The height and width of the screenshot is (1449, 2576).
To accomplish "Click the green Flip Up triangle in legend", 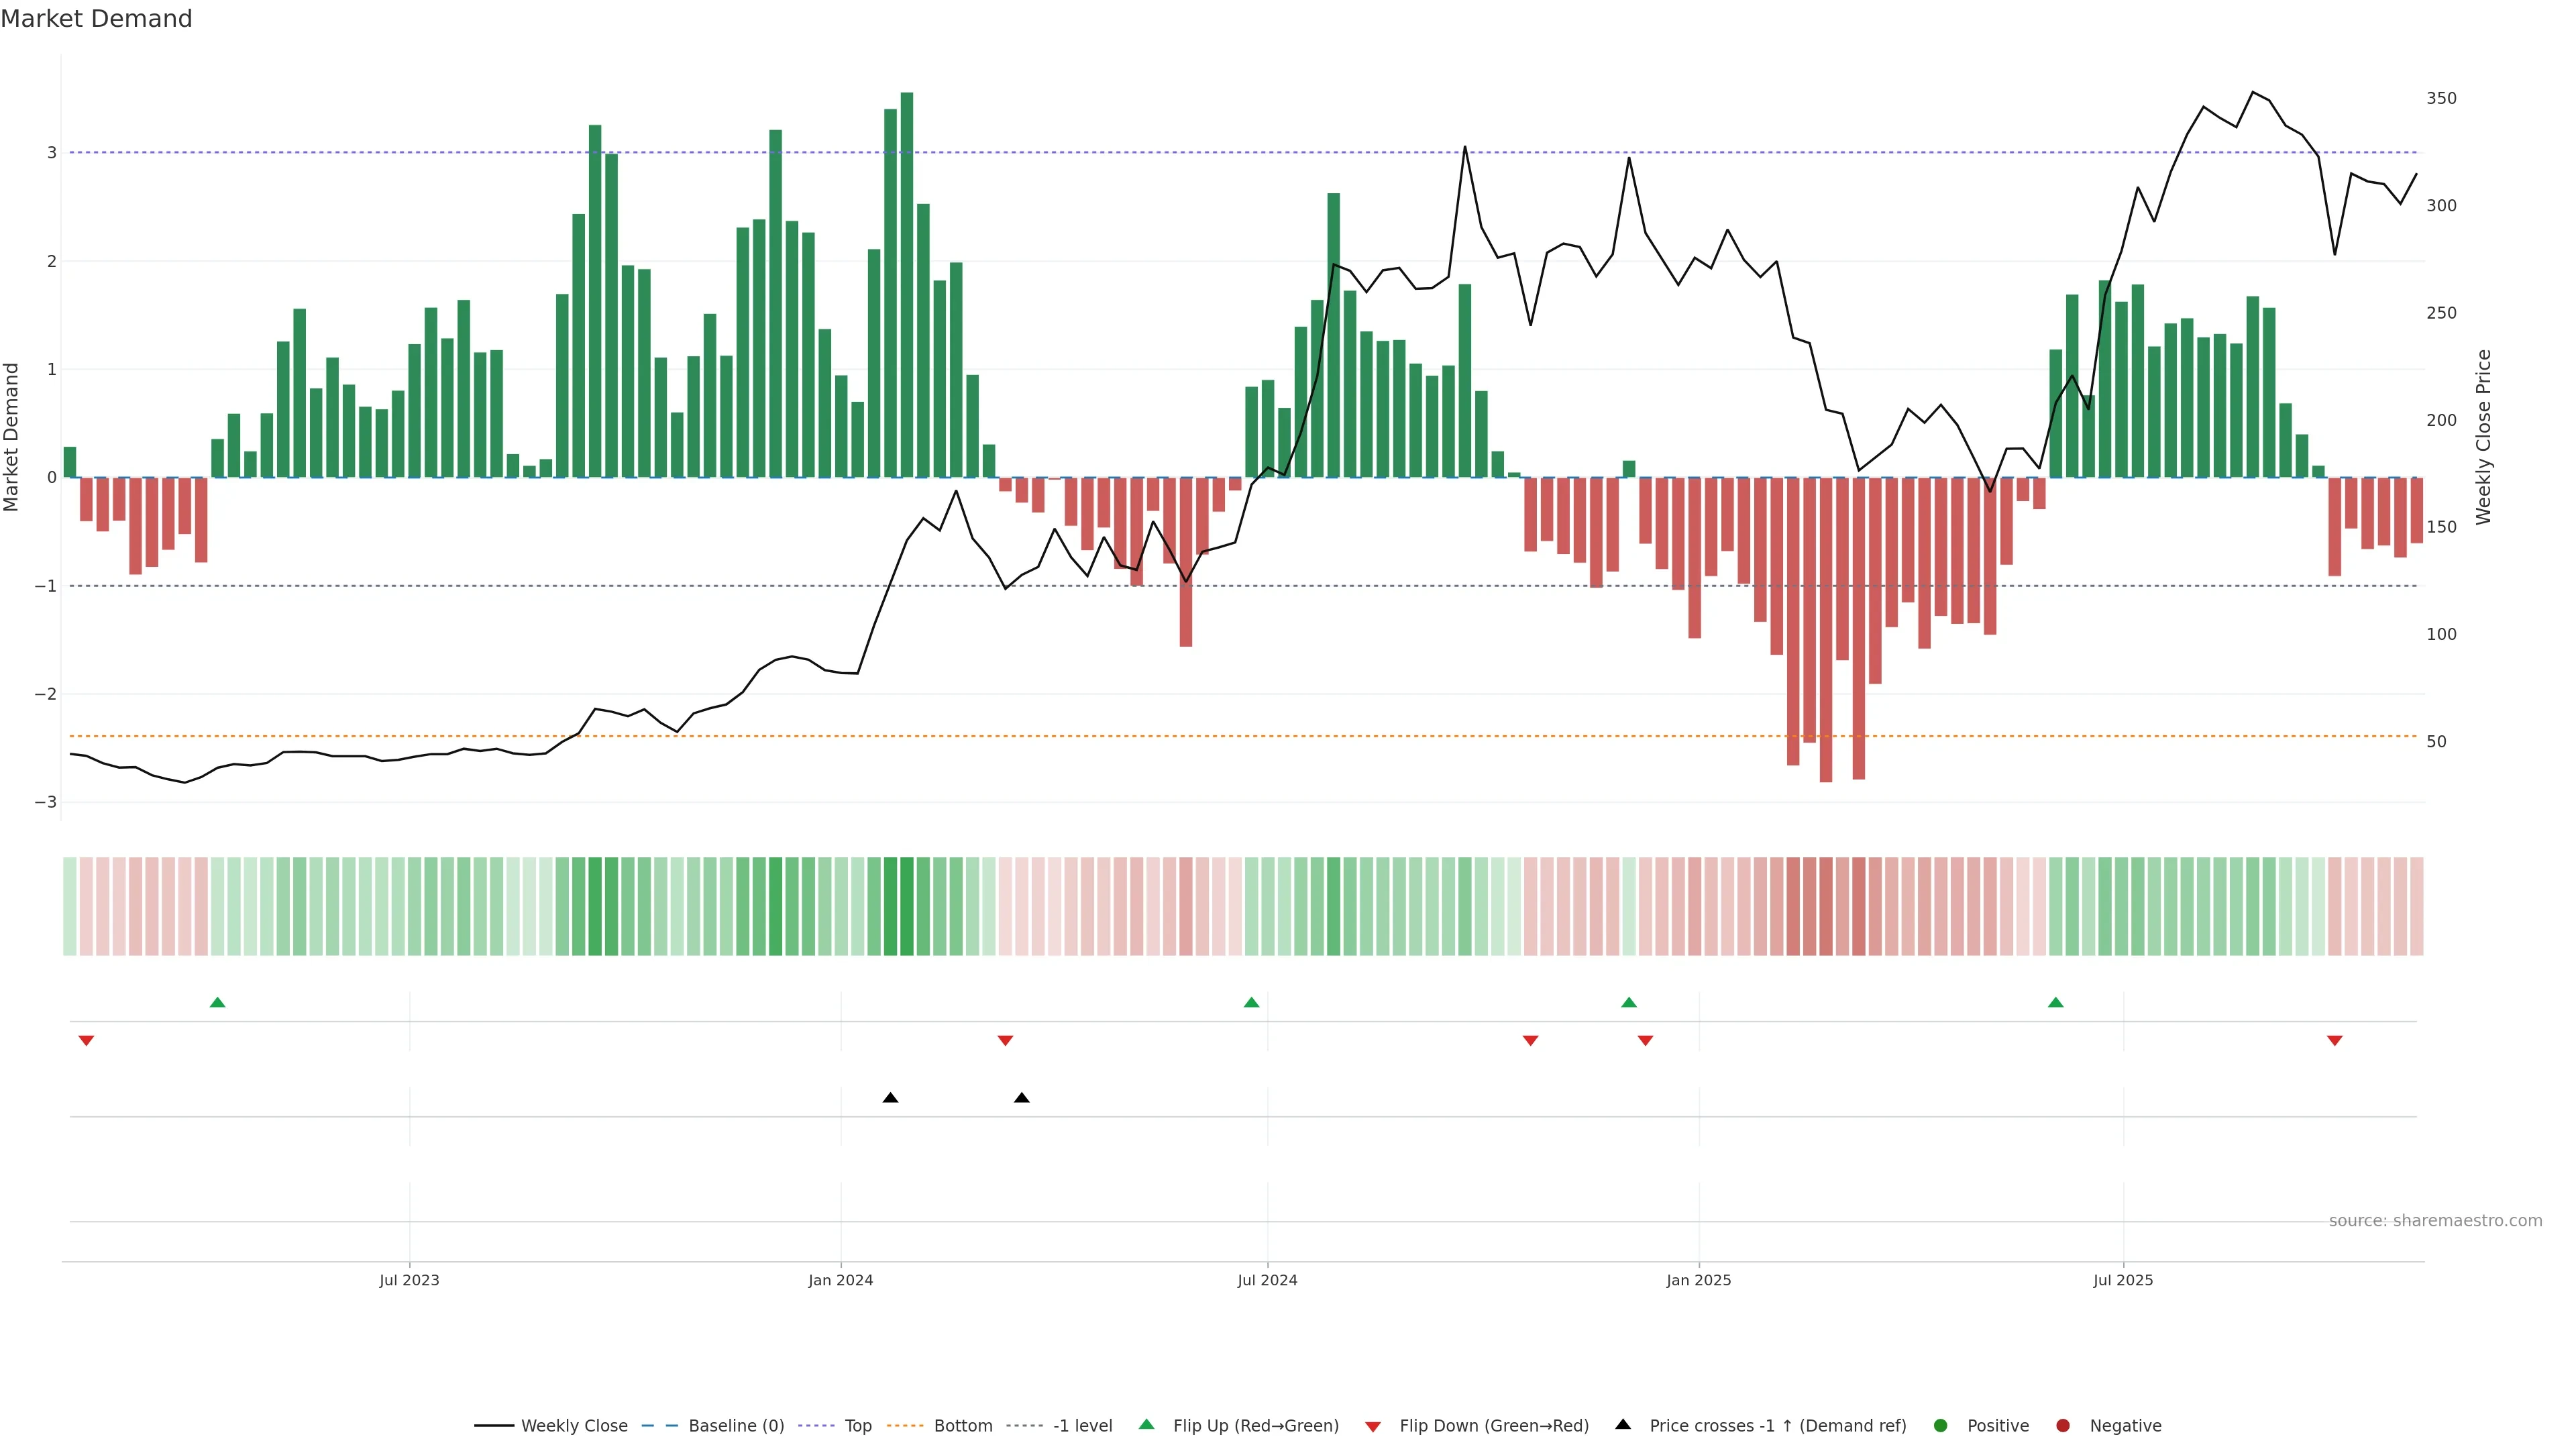I will pyautogui.click(x=1146, y=1425).
